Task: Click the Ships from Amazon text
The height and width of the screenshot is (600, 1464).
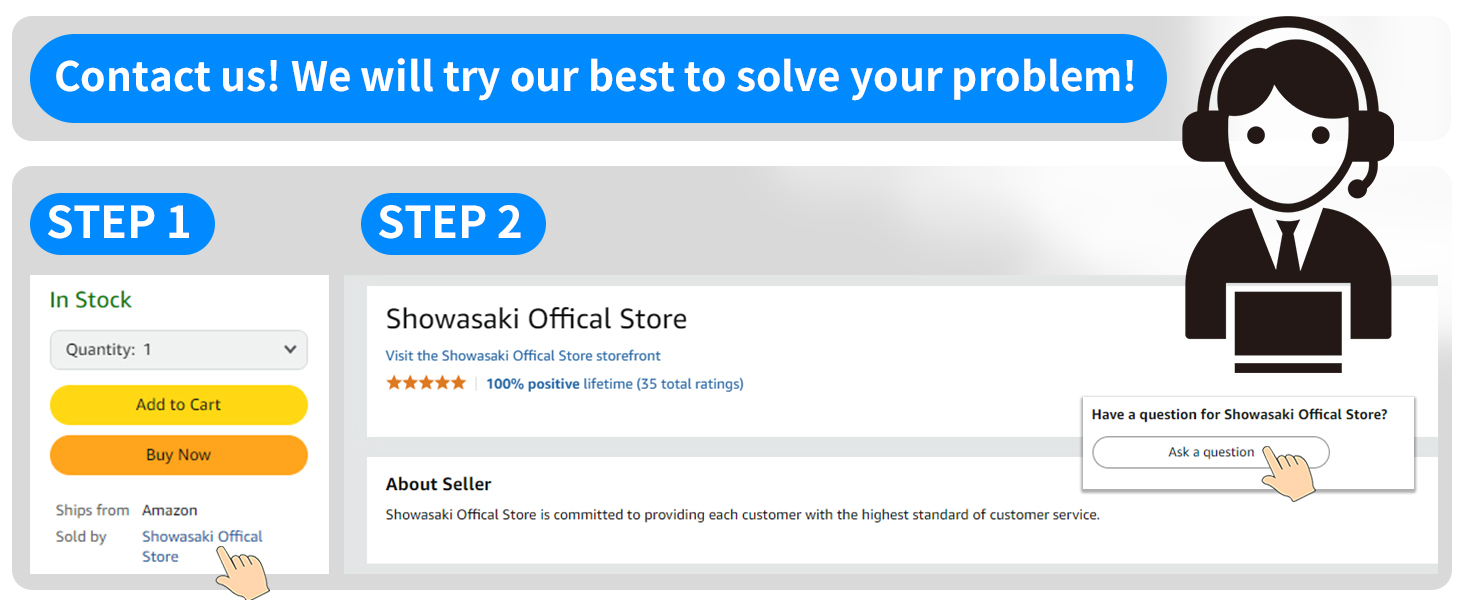Action: (126, 510)
